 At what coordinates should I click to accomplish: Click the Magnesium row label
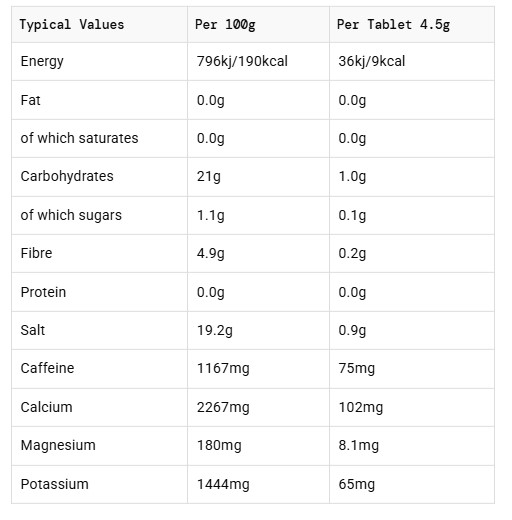pyautogui.click(x=58, y=446)
